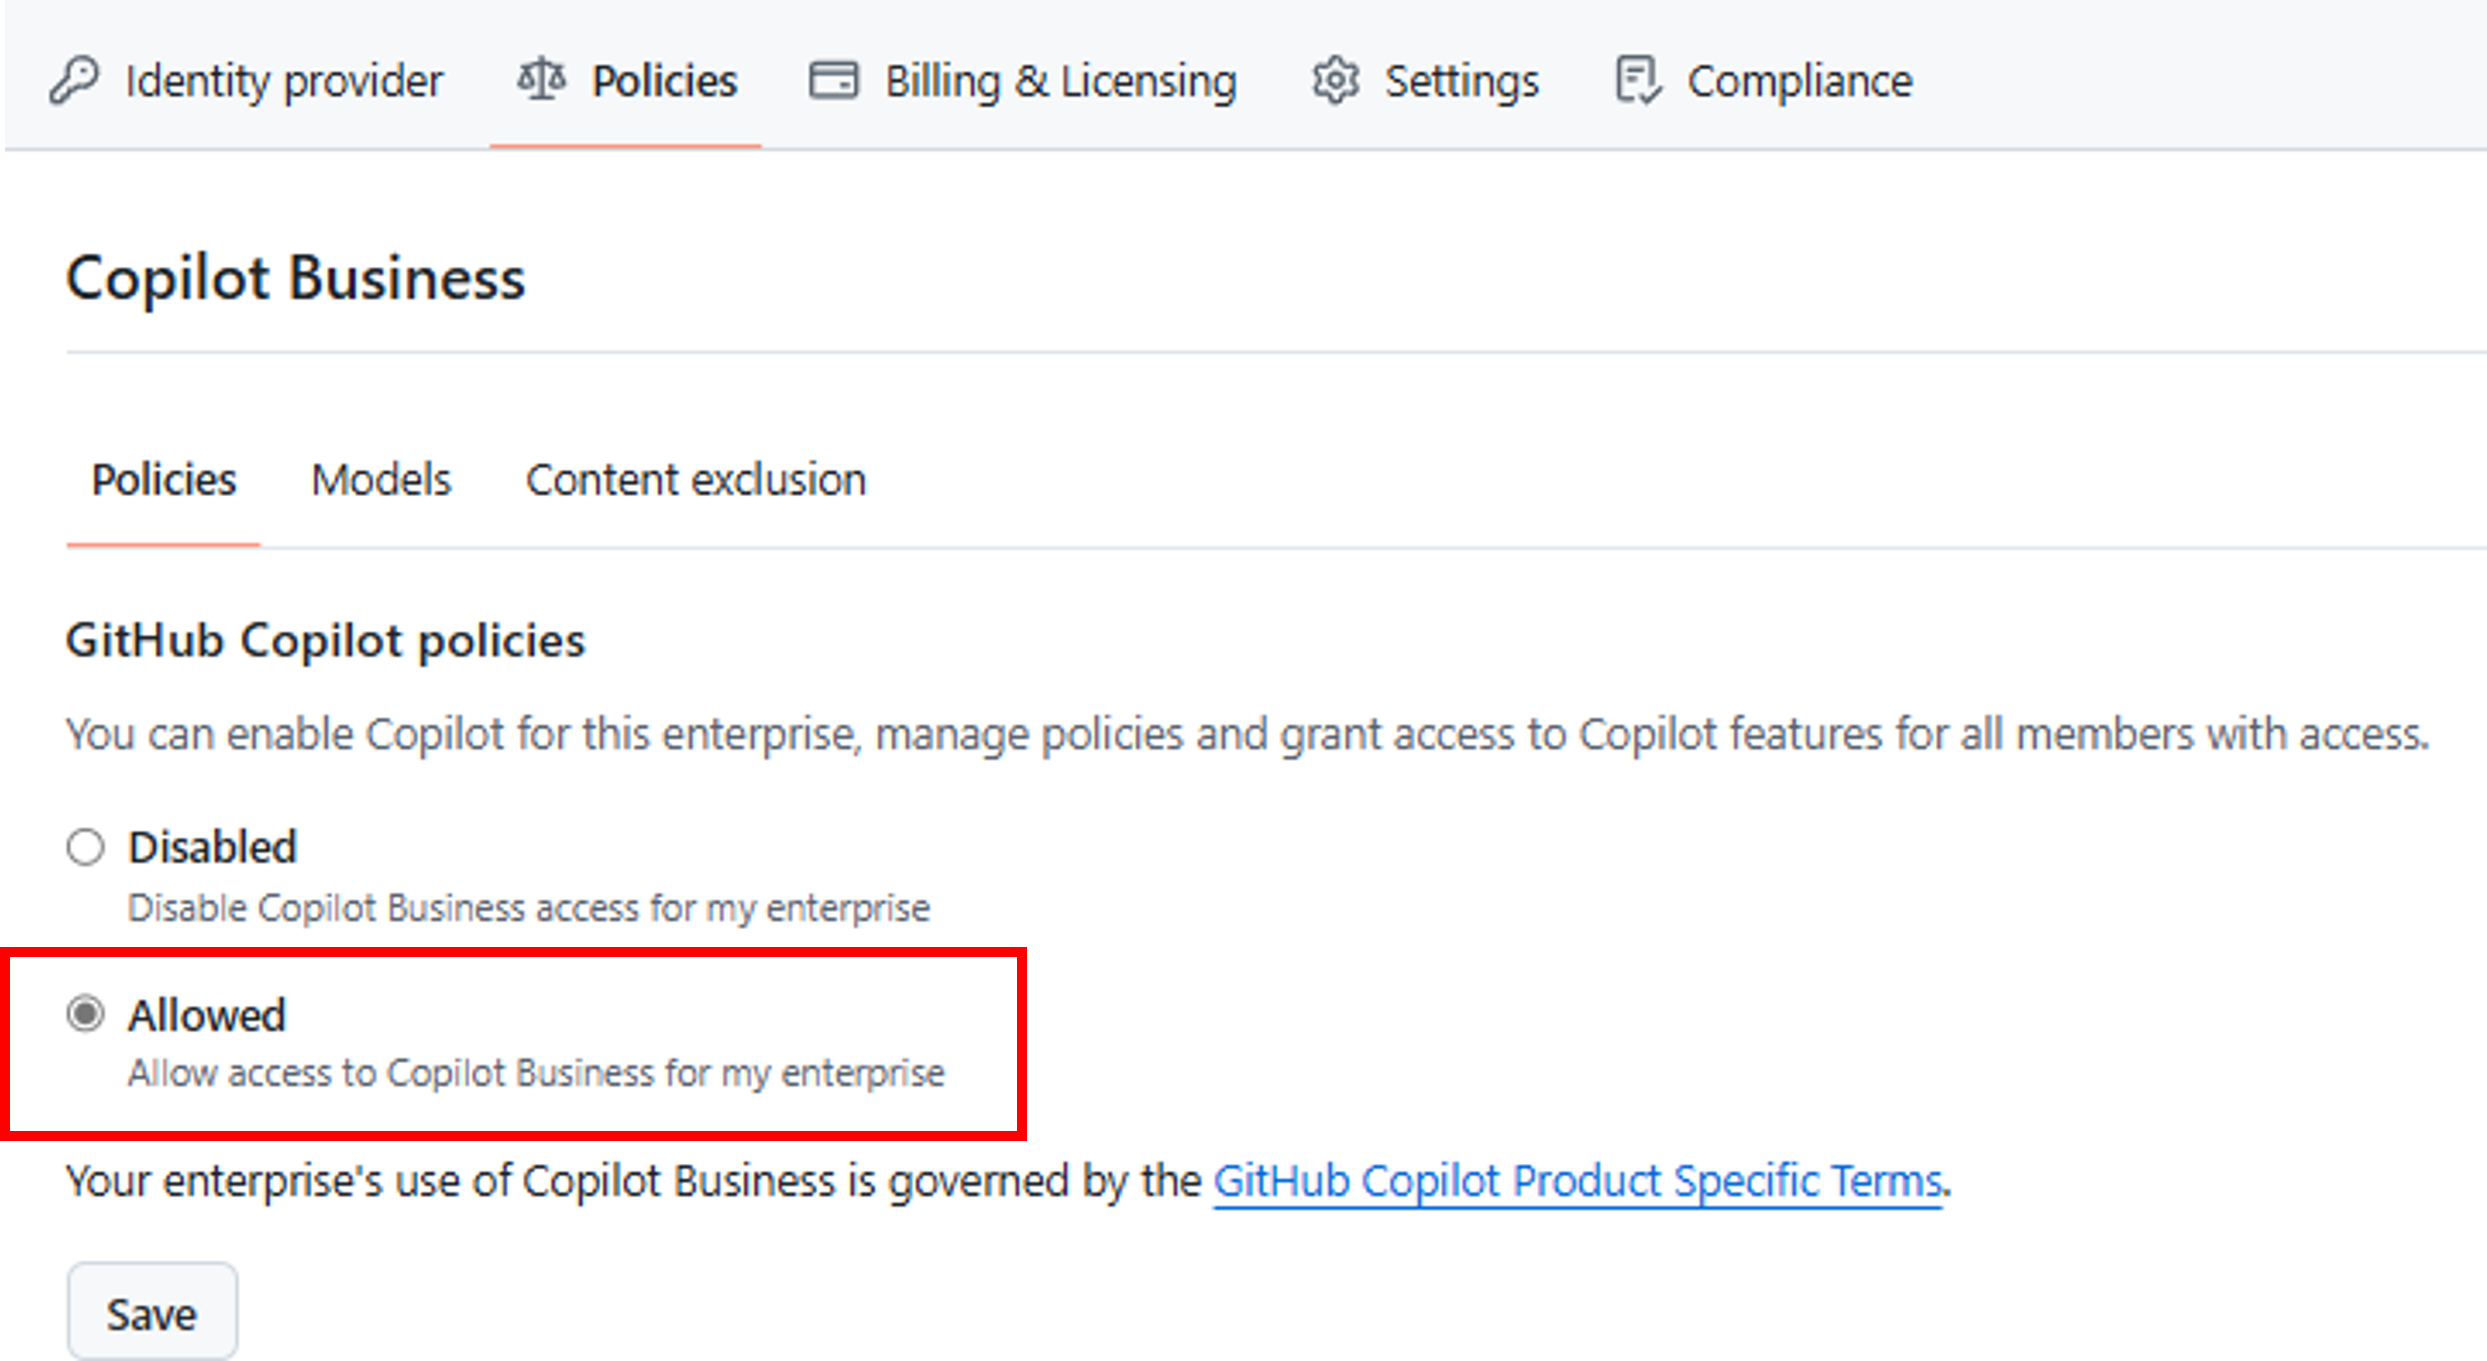Screen dimensions: 2487x1361
Task: Click the 'Allow access to Copilot Business' description
Action: pos(536,1073)
